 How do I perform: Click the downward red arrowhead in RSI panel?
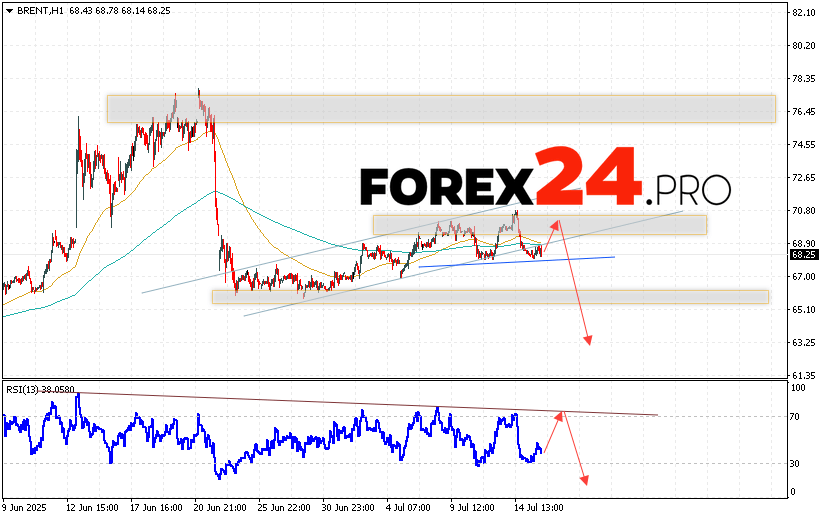pyautogui.click(x=583, y=481)
